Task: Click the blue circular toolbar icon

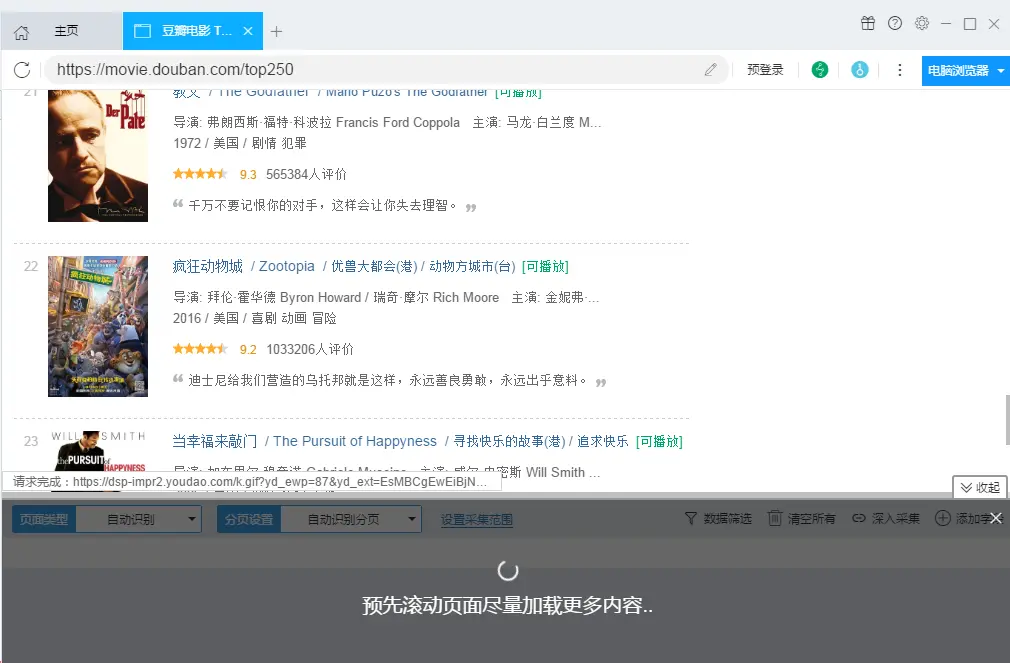Action: coord(859,70)
